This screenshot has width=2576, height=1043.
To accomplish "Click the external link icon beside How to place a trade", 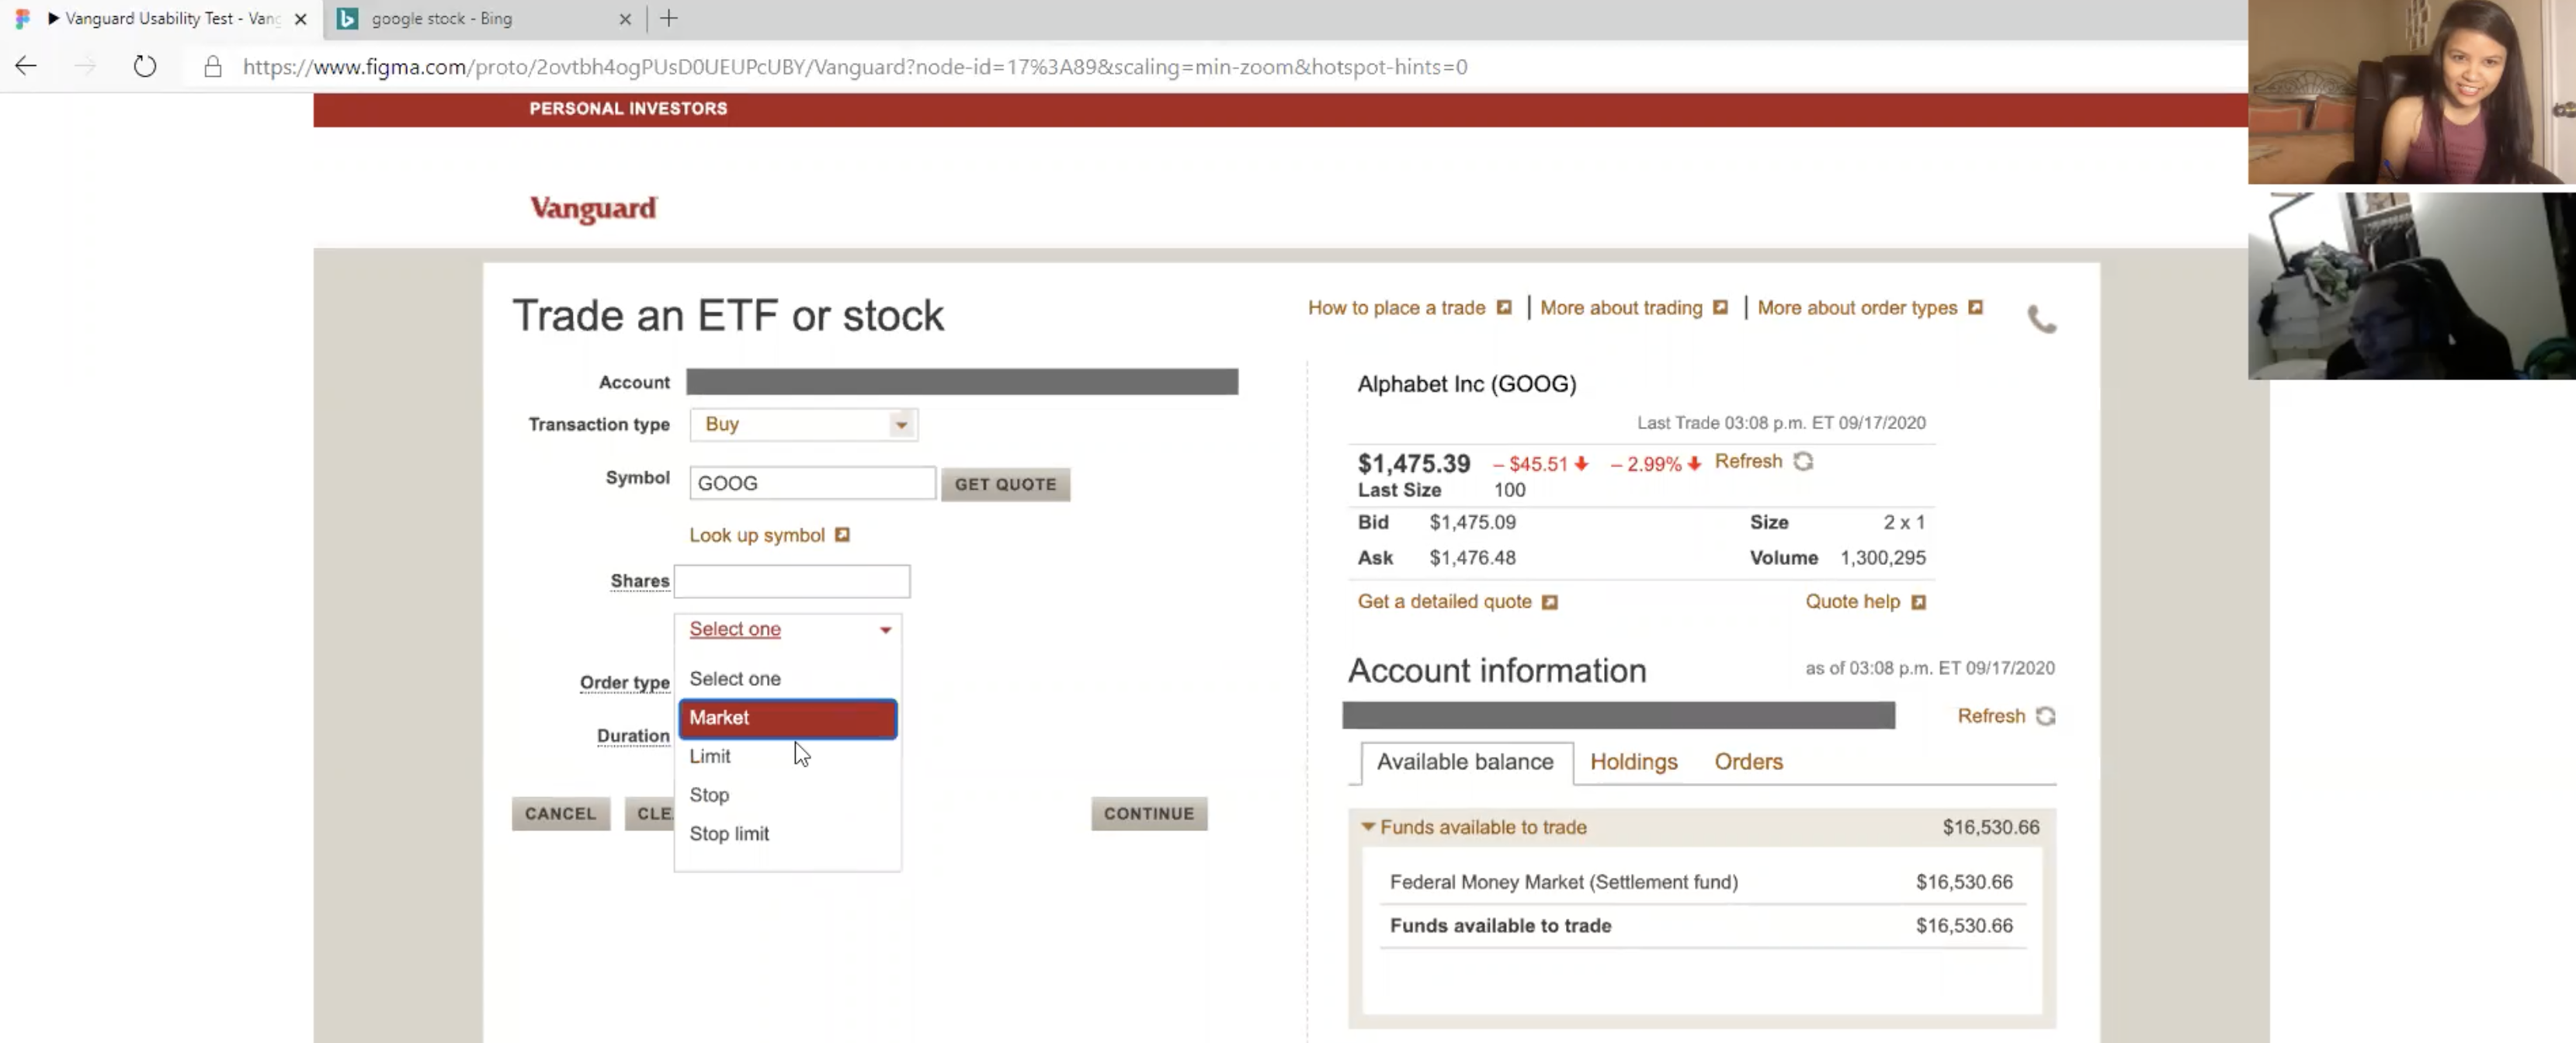I will click(x=1503, y=307).
